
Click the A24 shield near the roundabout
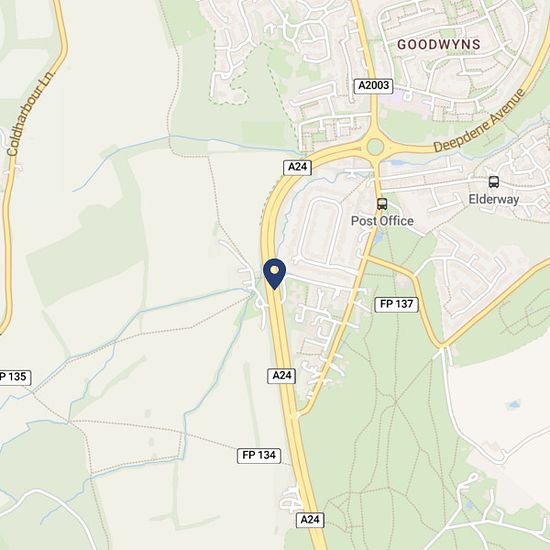pos(297,167)
